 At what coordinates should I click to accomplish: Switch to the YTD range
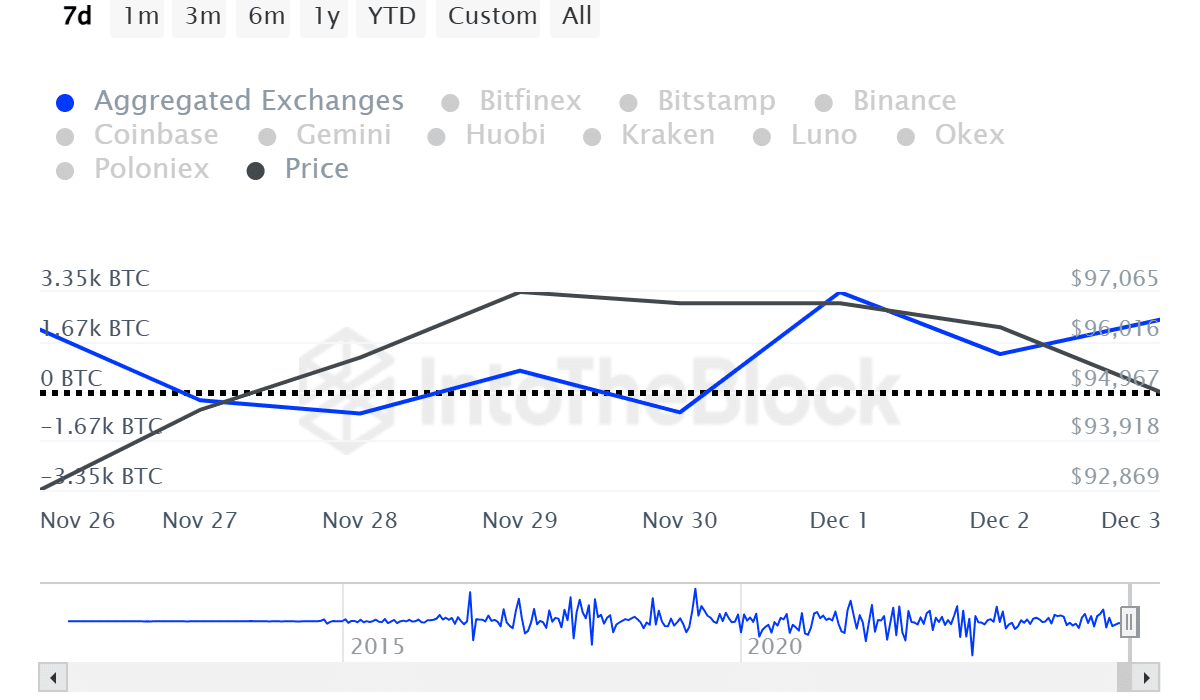(x=391, y=17)
